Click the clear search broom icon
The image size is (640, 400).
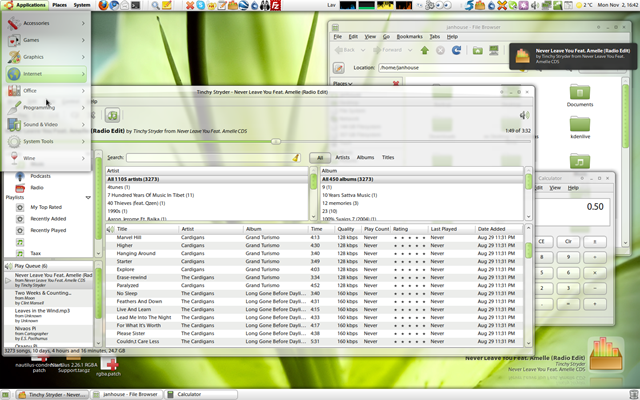tap(296, 157)
